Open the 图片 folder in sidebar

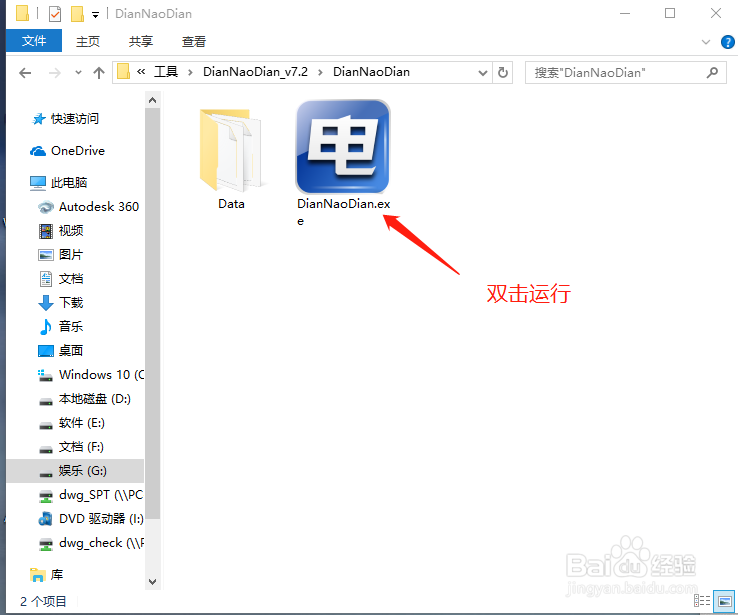61,255
